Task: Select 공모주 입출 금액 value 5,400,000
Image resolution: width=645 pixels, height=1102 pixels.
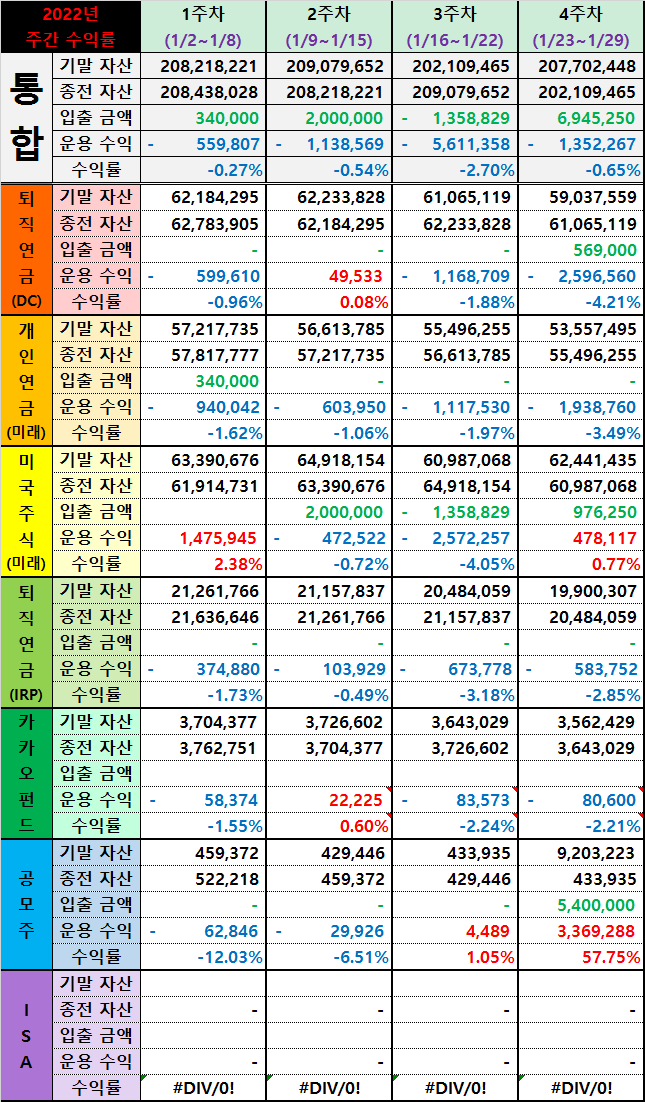Action: 581,906
